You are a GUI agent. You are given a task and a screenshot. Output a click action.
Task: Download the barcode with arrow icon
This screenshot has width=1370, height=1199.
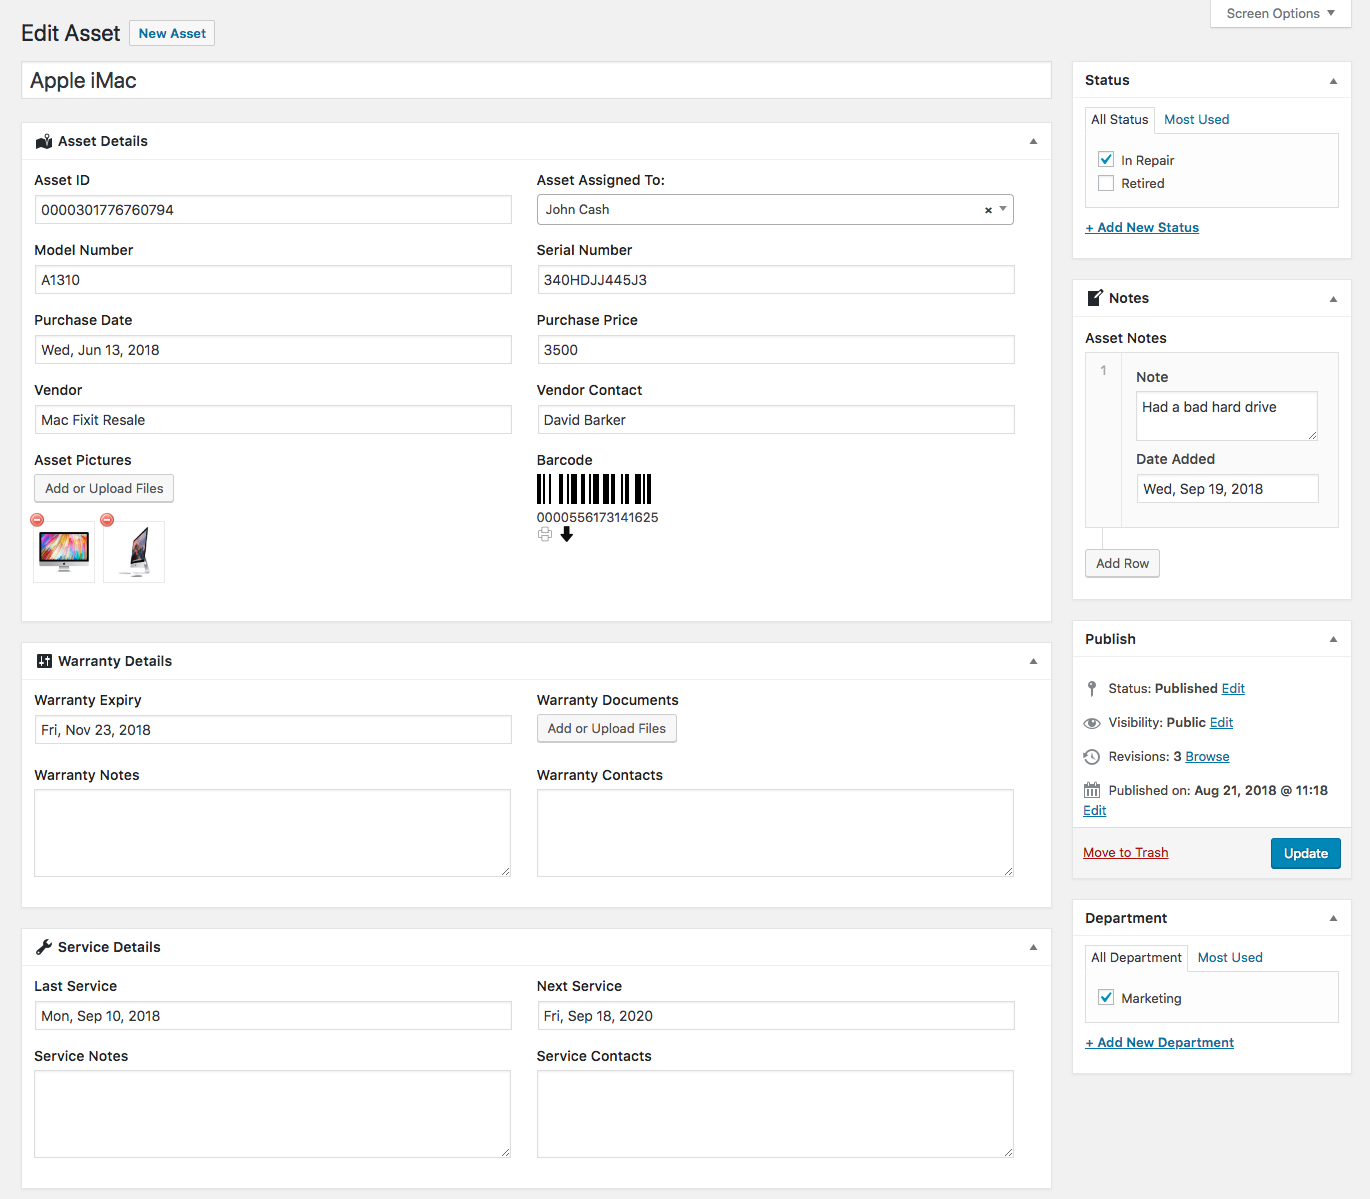[567, 534]
